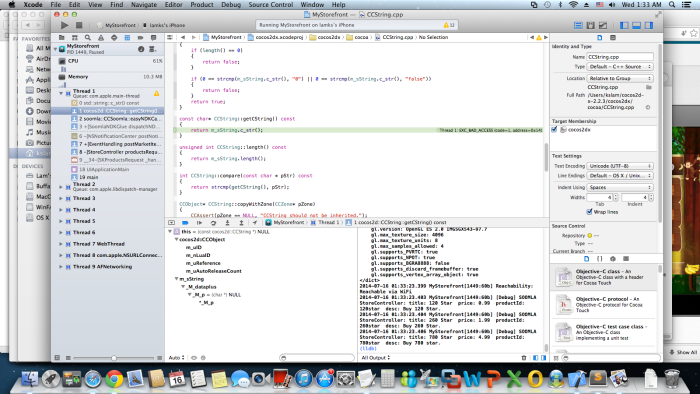Collapse Thread 1 in the debug navigator
700x394 pixels.
click(x=61, y=93)
